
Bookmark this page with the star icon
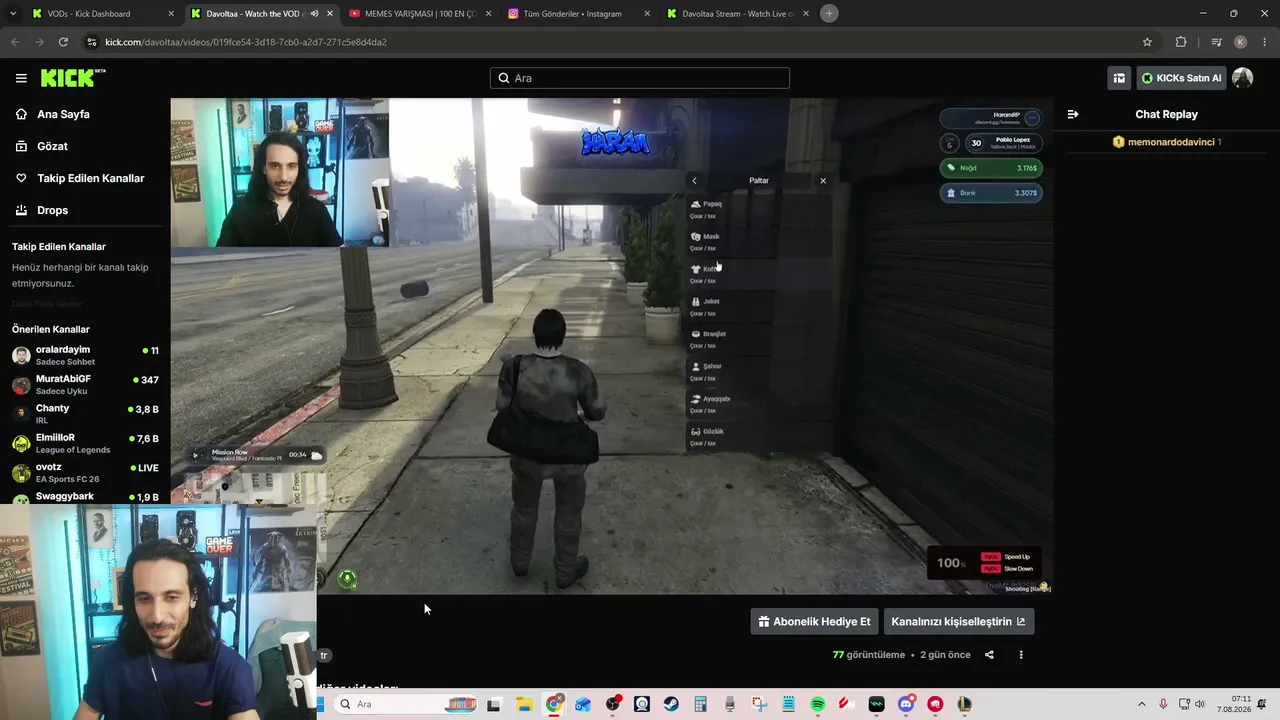tap(1147, 42)
